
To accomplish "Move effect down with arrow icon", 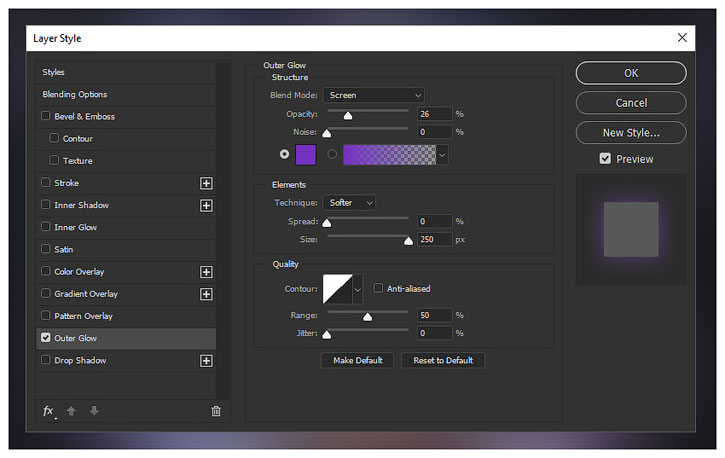I will tap(94, 410).
